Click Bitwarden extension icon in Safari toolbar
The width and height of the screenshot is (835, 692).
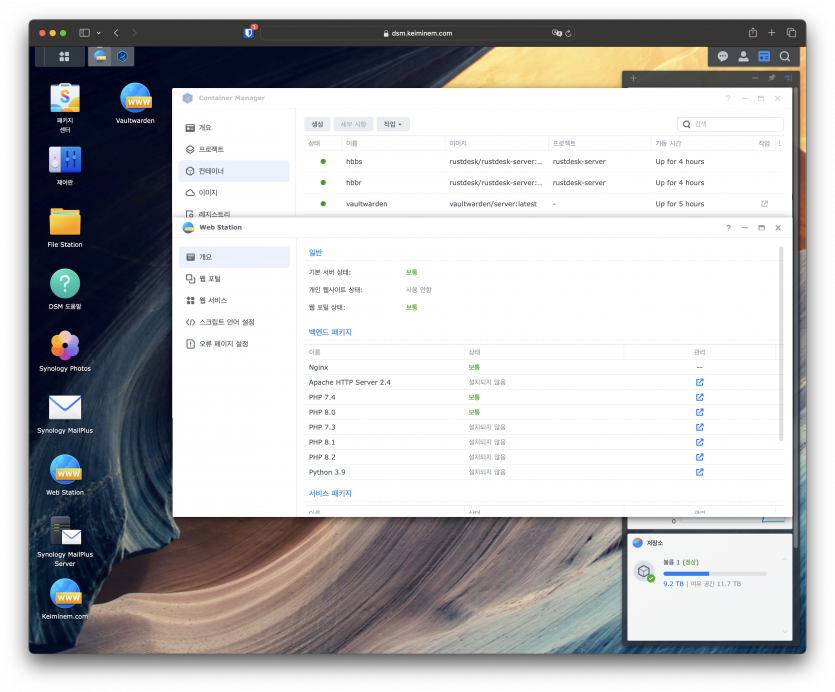click(x=249, y=33)
